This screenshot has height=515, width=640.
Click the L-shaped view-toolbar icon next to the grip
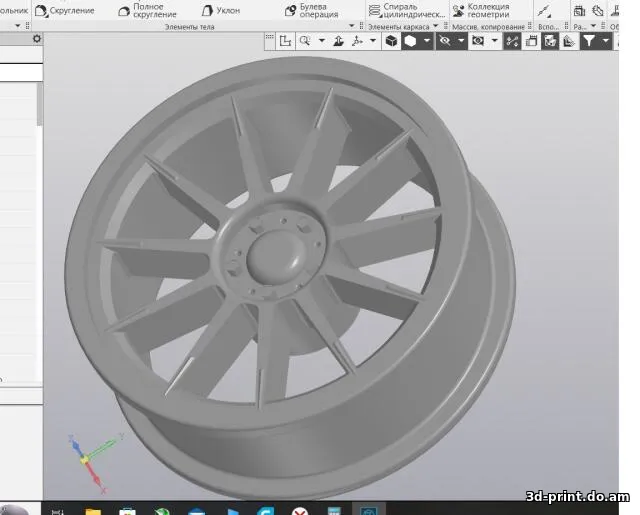coord(285,41)
